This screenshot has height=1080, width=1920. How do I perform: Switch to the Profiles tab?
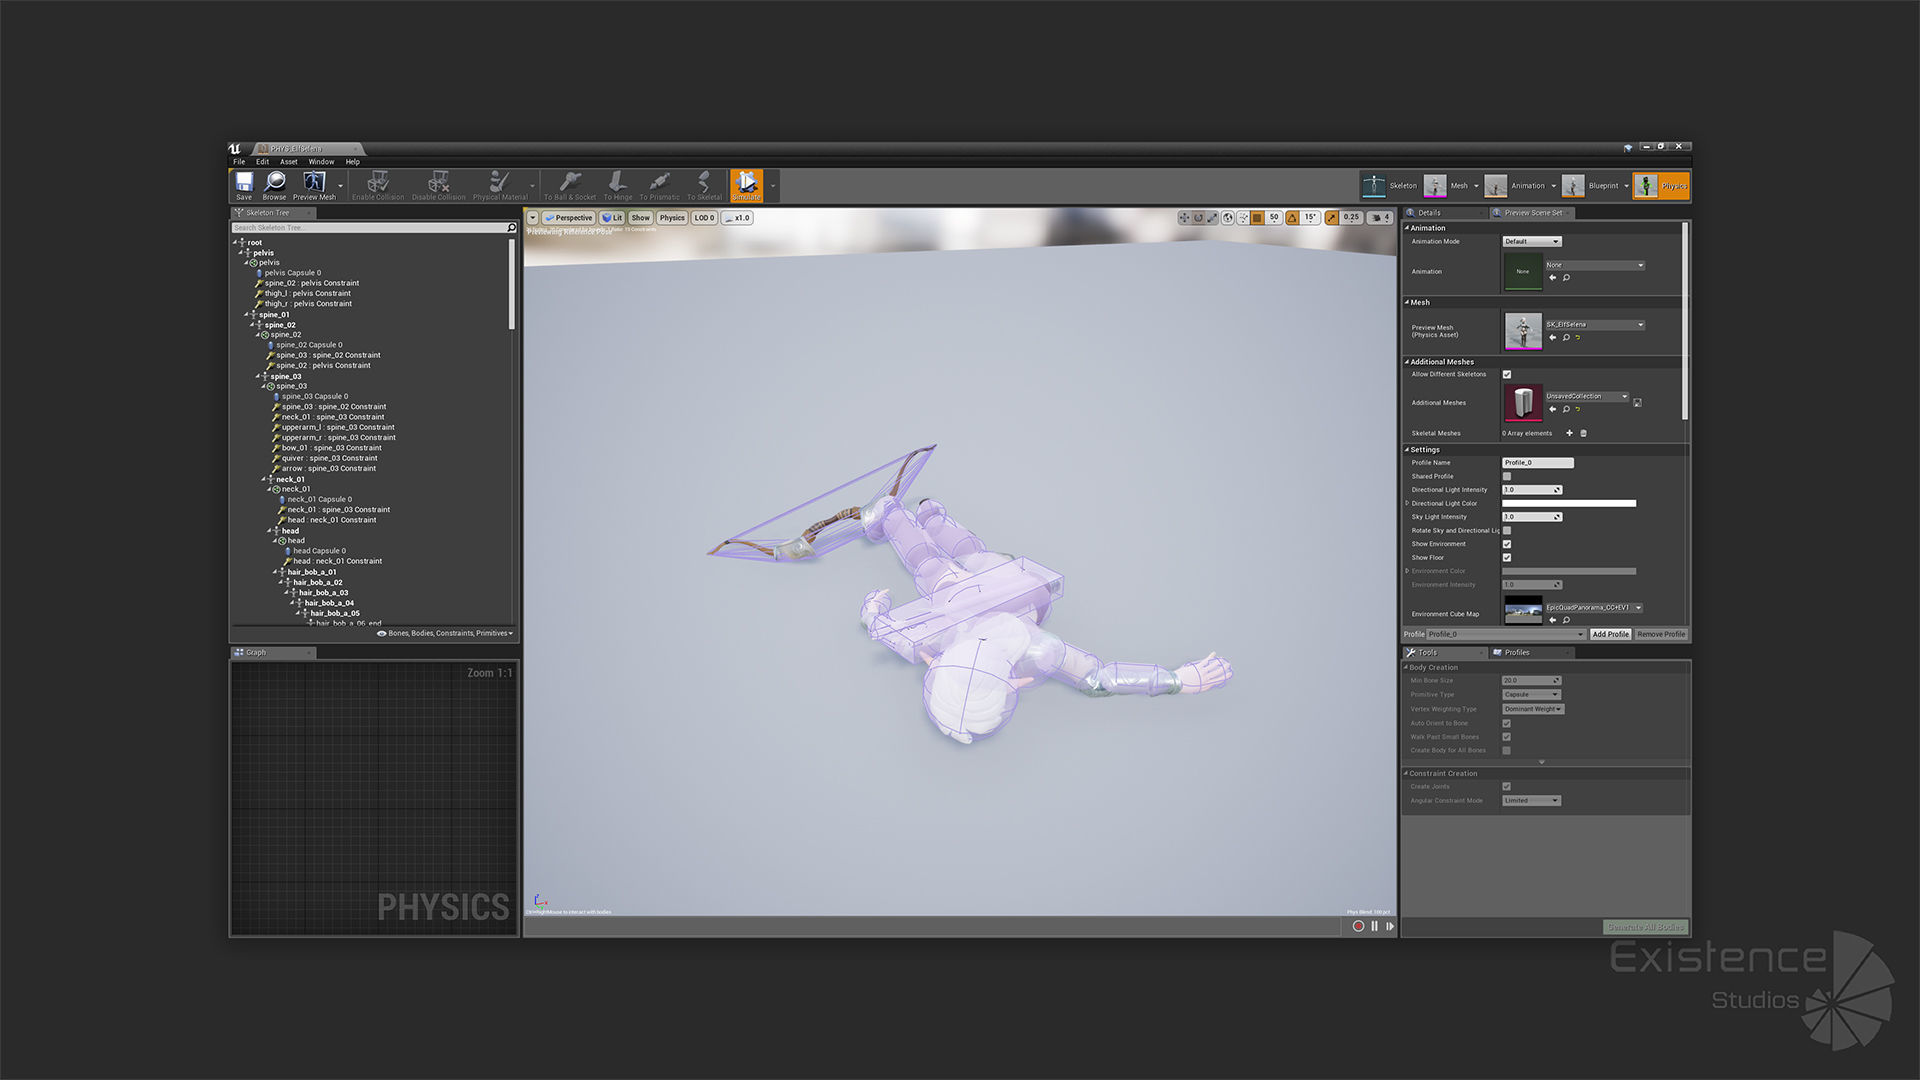[1516, 652]
